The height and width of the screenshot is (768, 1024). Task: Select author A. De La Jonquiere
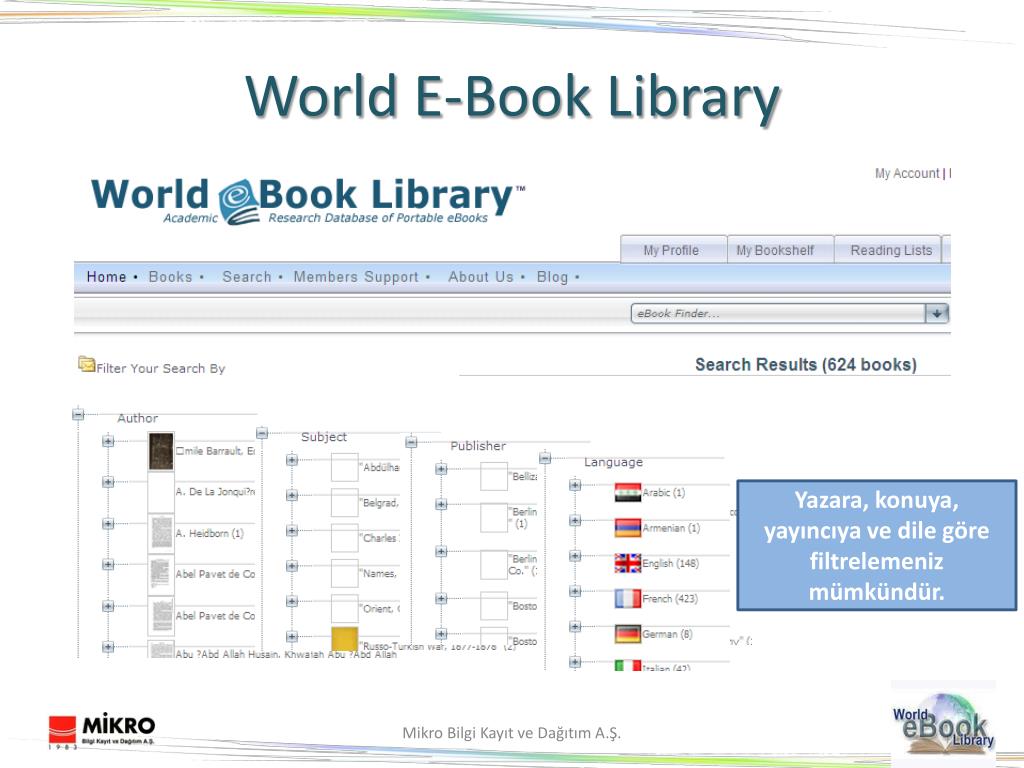click(215, 491)
